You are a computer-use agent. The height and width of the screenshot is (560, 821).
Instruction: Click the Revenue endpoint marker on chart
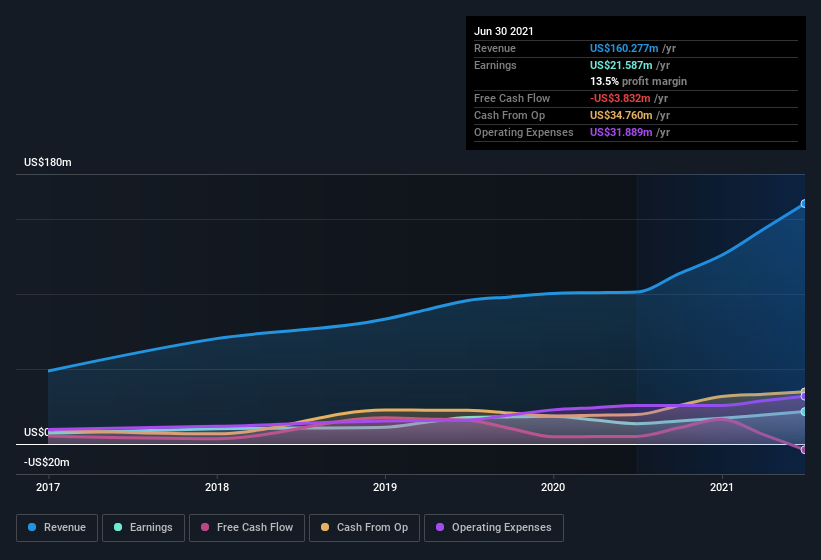pyautogui.click(x=804, y=204)
